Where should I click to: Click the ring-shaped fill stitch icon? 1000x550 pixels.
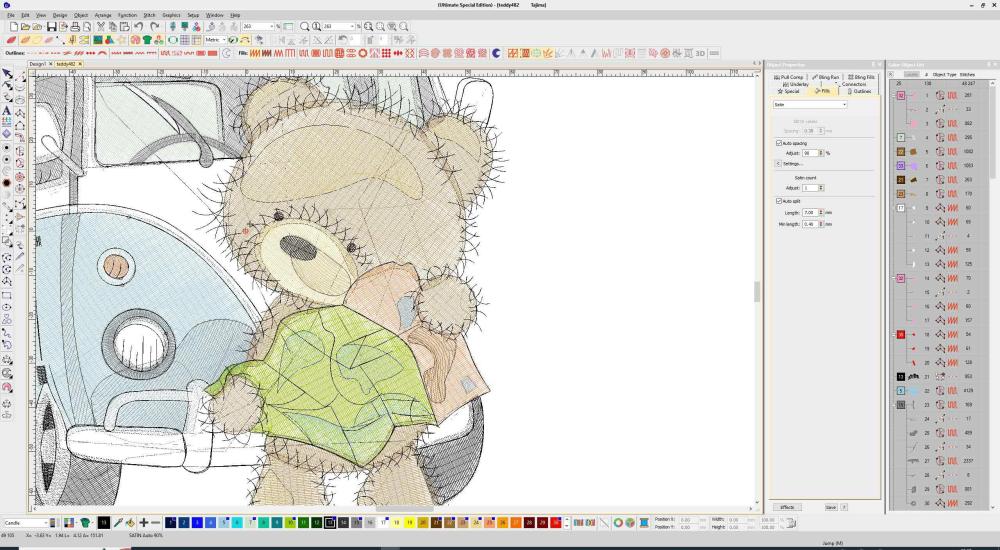point(363,53)
